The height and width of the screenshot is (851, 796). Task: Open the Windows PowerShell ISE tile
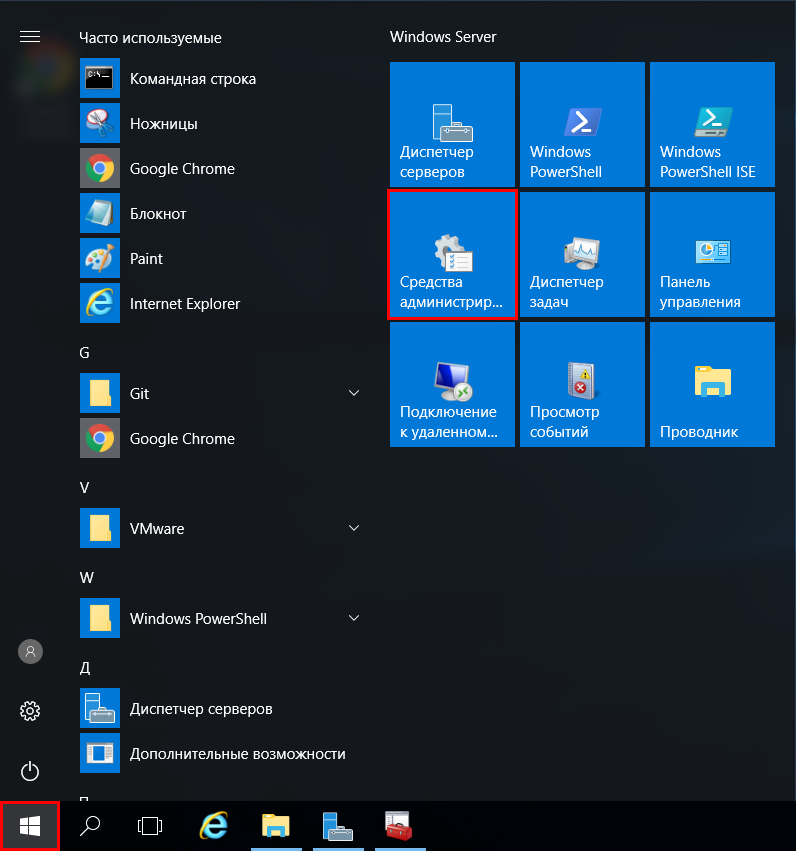point(712,125)
